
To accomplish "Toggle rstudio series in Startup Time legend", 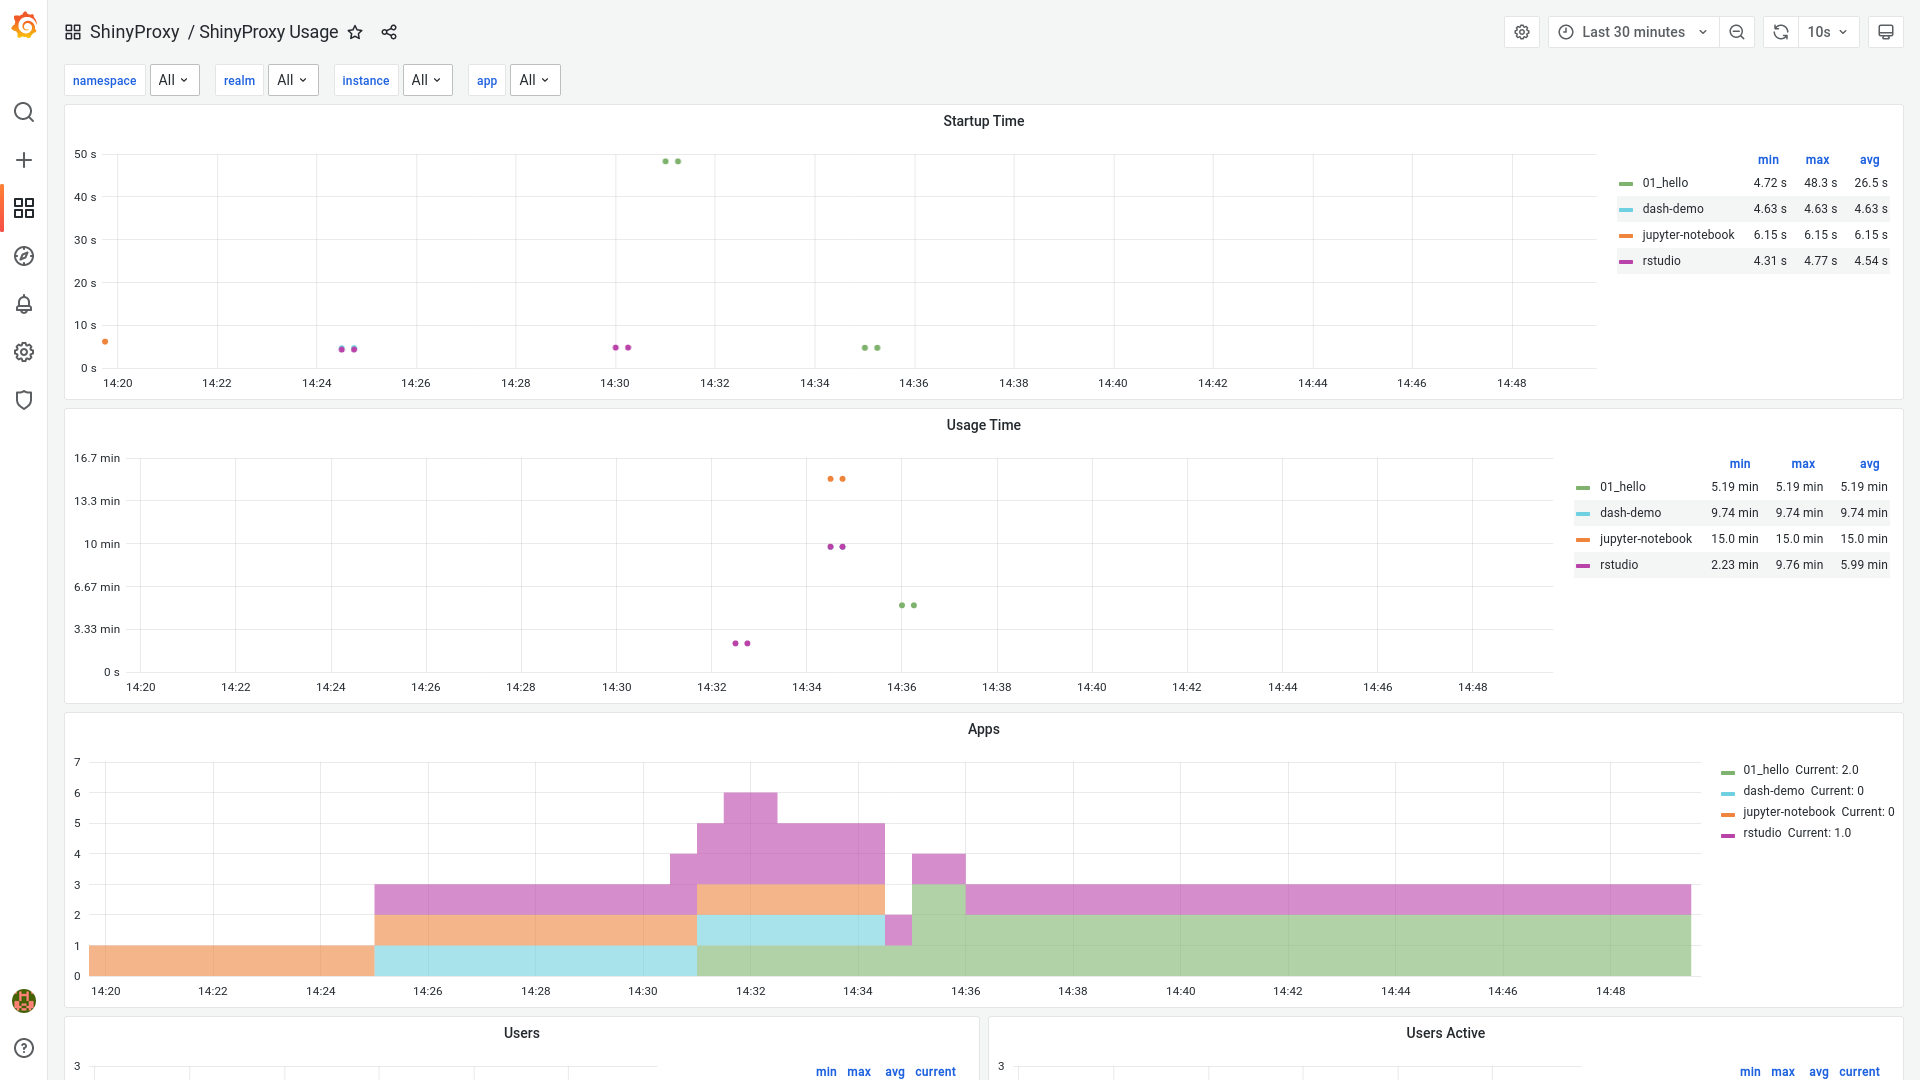I will tap(1661, 261).
